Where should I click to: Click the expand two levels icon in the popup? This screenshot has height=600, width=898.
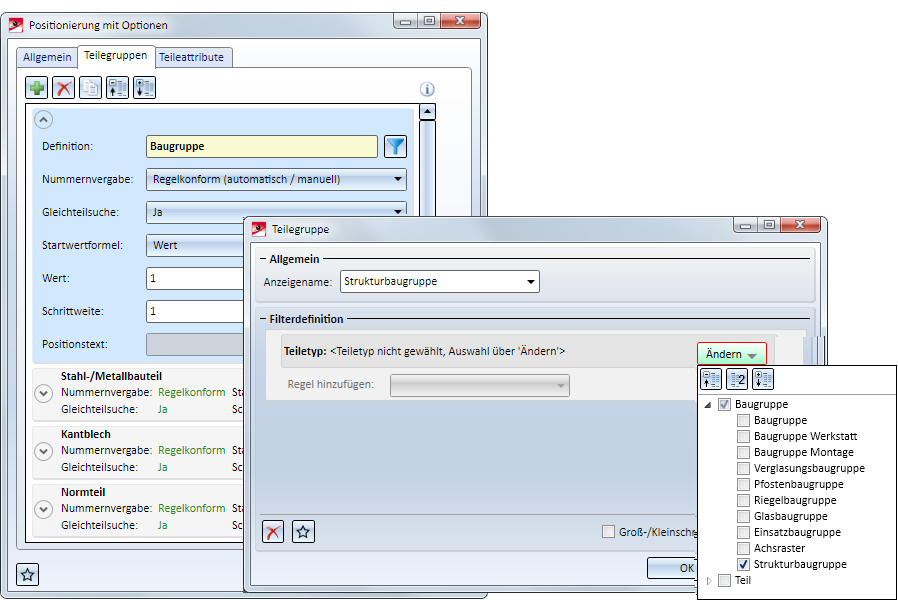pos(737,379)
